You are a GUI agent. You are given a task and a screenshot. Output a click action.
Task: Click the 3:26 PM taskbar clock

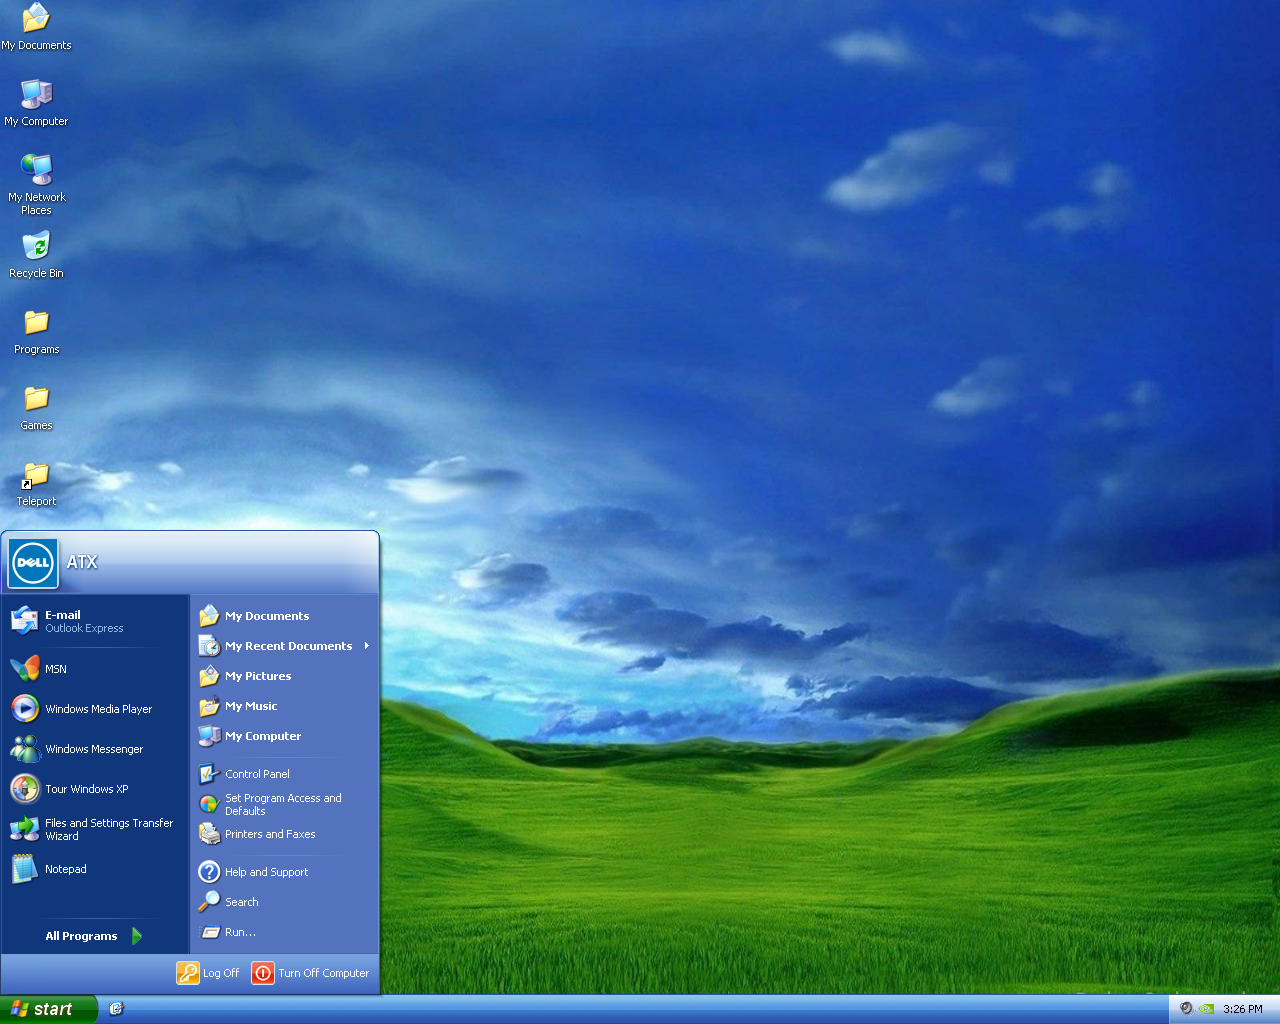pyautogui.click(x=1242, y=1009)
